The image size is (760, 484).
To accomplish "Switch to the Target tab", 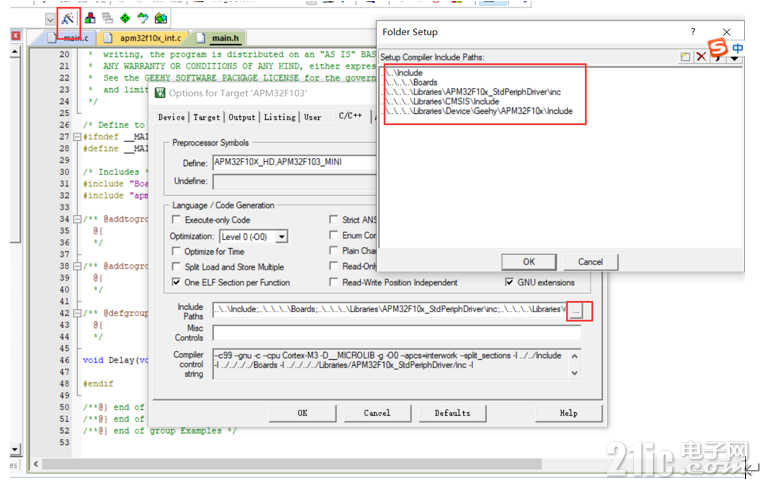I will click(206, 117).
